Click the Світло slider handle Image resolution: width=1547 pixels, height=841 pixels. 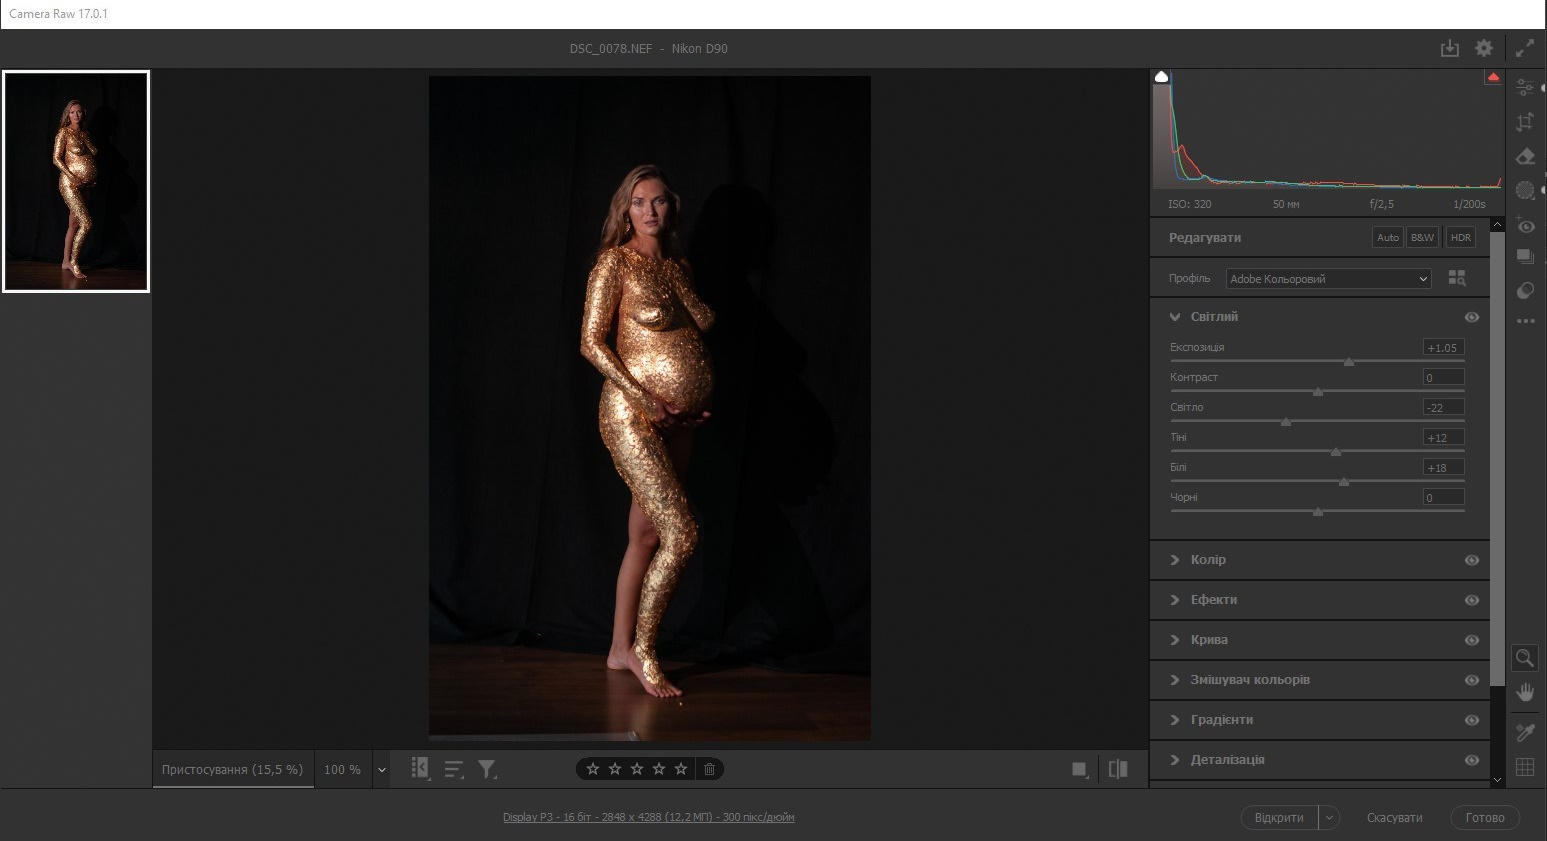pyautogui.click(x=1286, y=422)
